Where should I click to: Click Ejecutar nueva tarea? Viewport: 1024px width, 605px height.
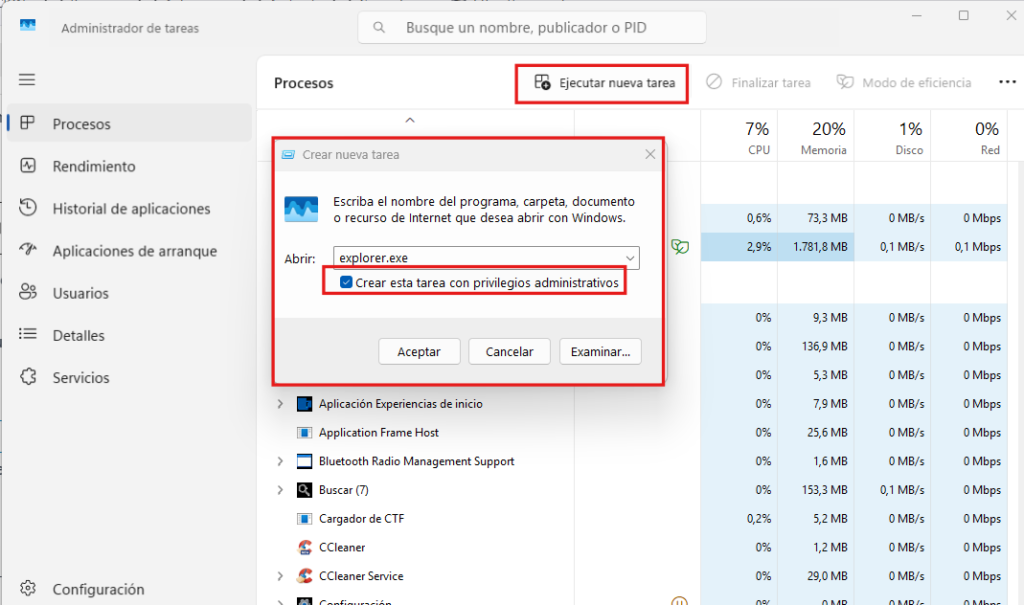click(x=601, y=82)
